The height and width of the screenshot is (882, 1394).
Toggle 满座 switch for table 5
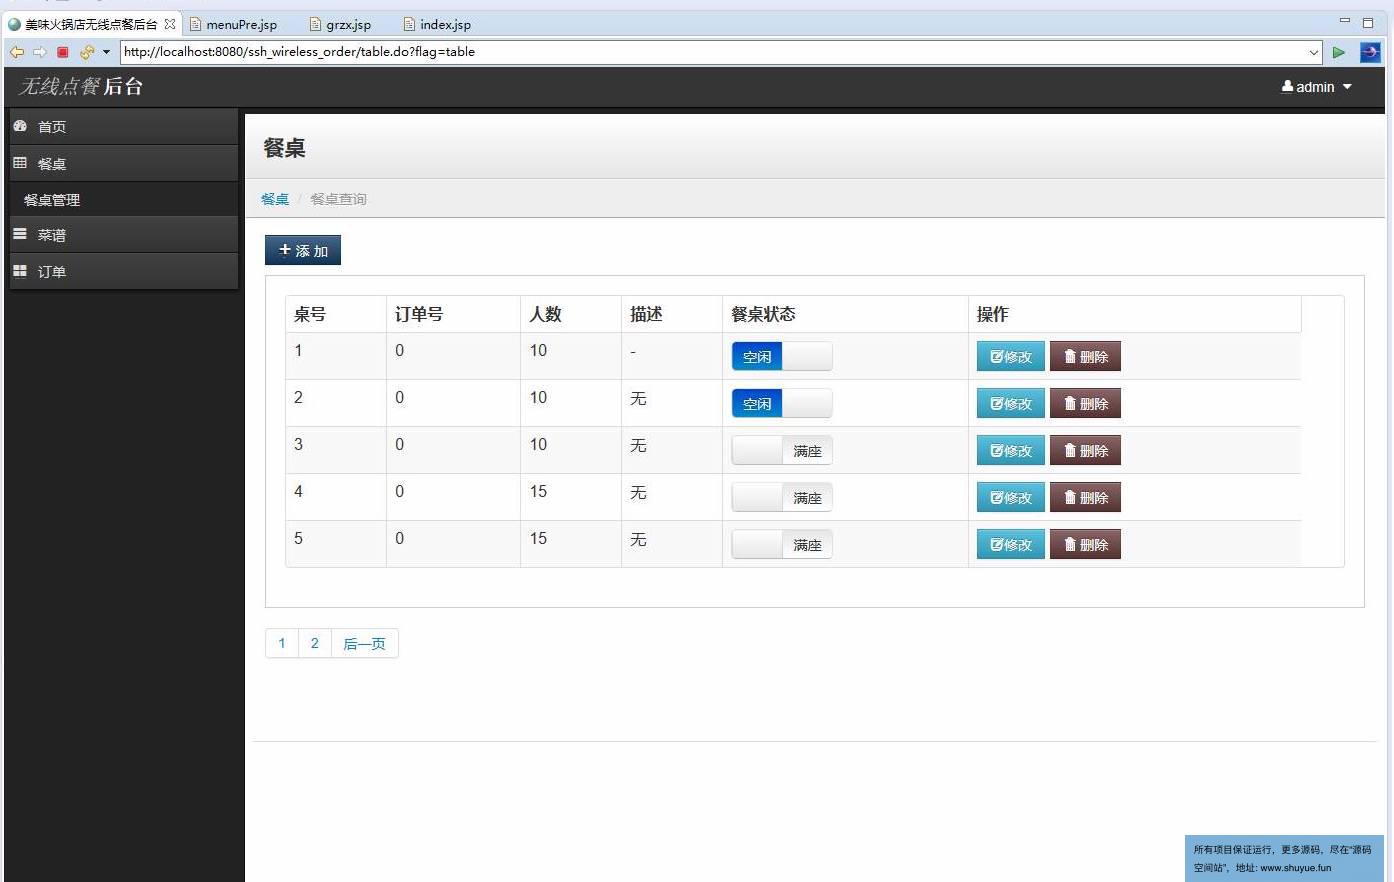[781, 544]
